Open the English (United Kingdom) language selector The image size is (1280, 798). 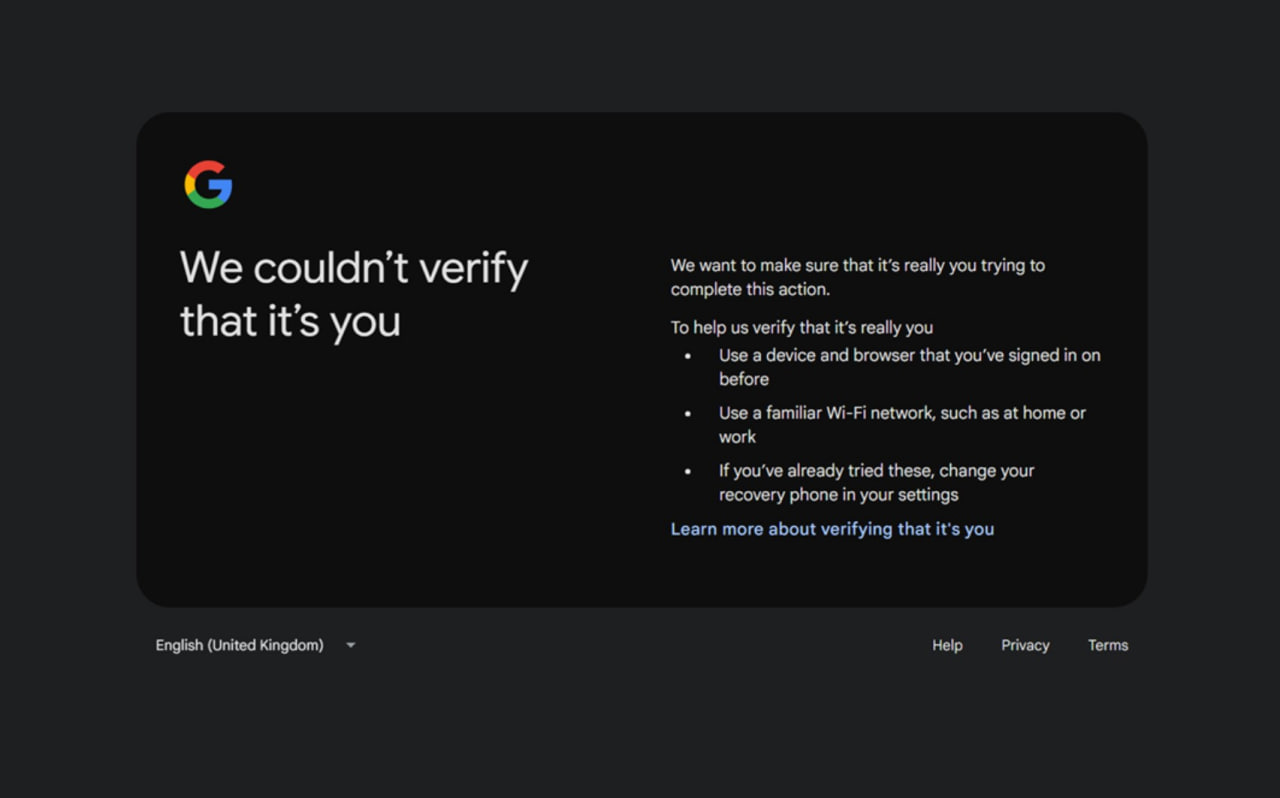pyautogui.click(x=240, y=646)
